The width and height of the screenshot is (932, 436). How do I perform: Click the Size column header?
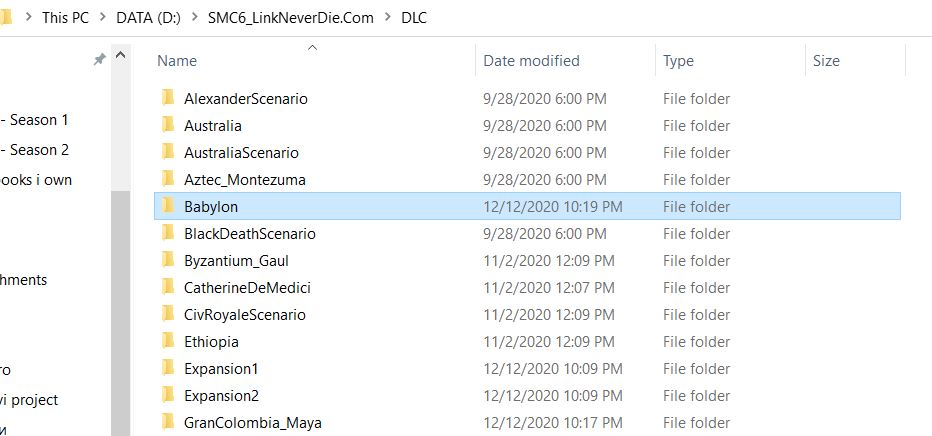pyautogui.click(x=826, y=61)
